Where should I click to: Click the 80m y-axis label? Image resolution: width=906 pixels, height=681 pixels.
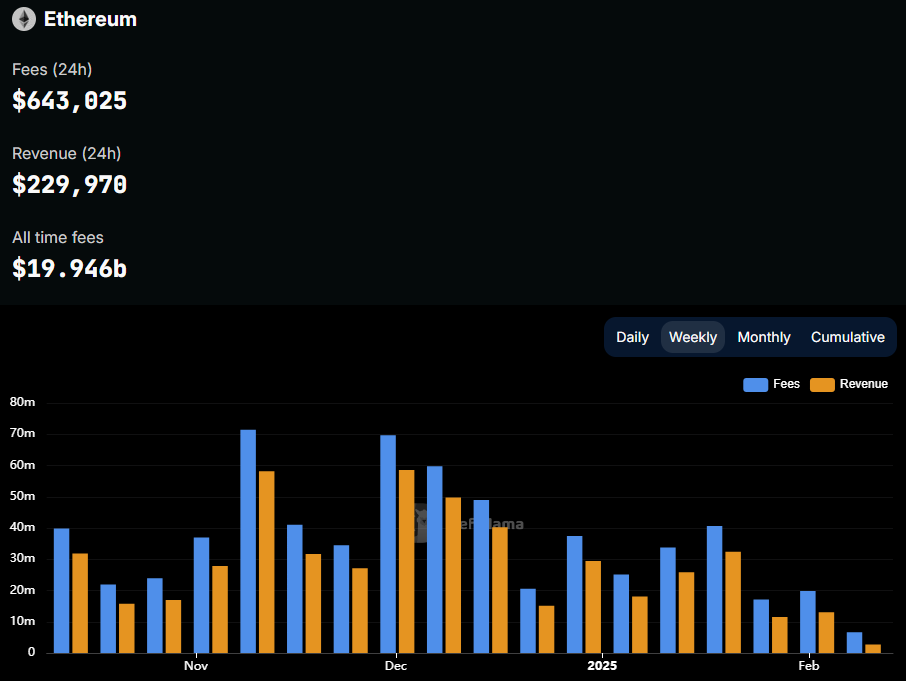pos(23,402)
